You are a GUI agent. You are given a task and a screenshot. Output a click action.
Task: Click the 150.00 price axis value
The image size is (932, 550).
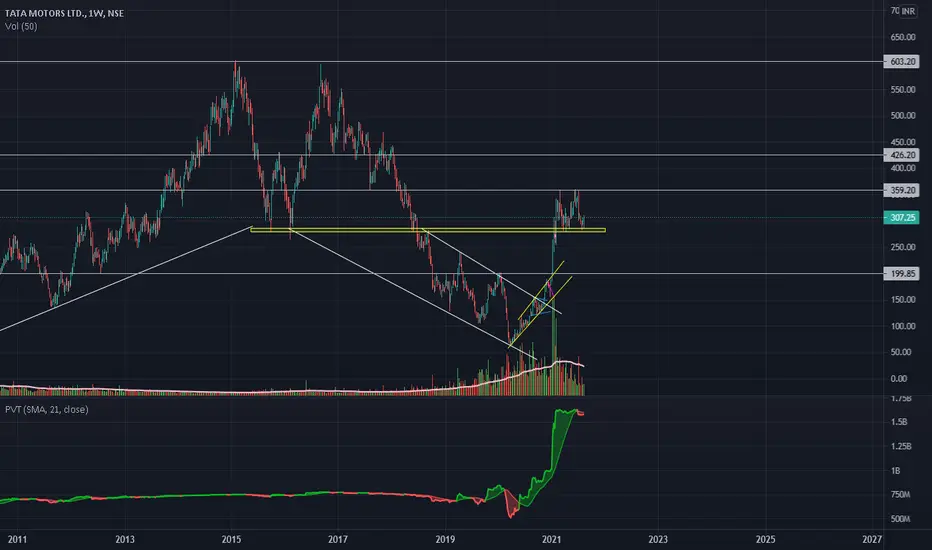903,300
